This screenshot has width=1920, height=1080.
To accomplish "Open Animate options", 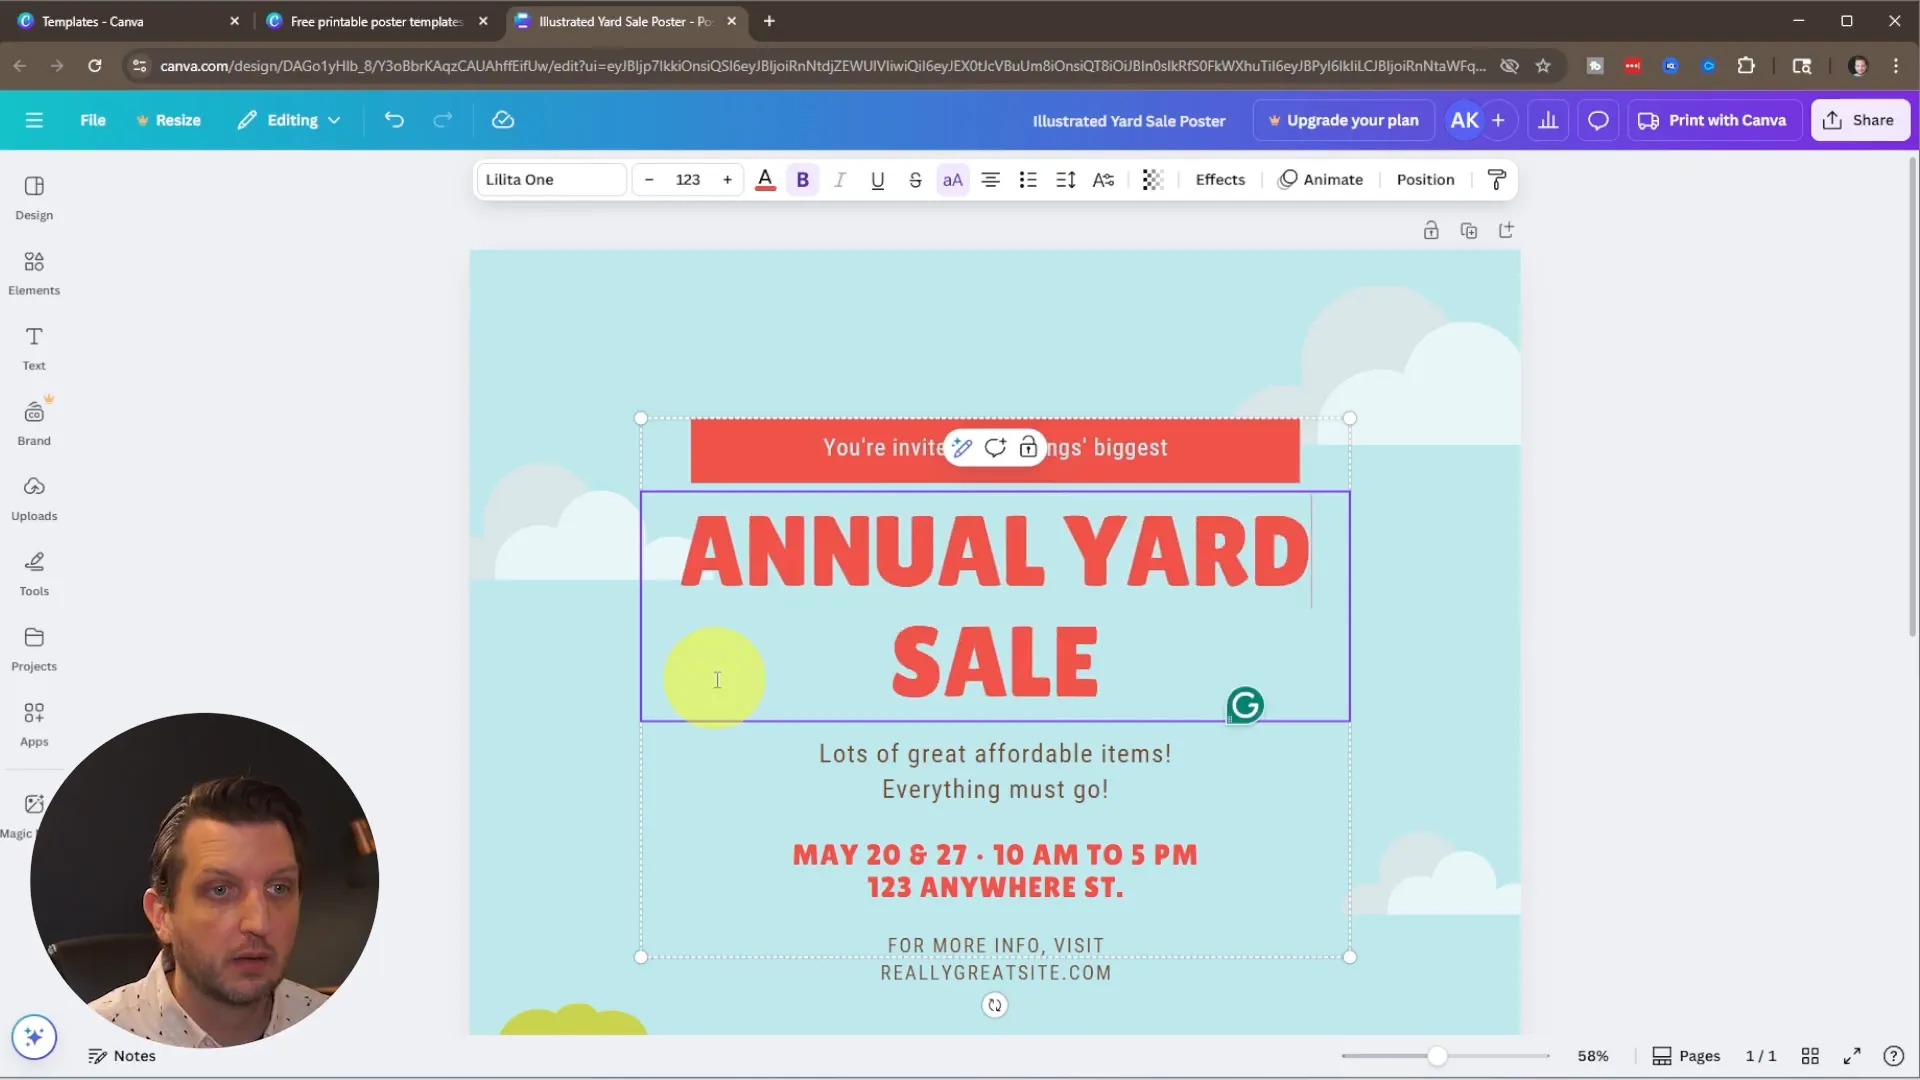I will tap(1320, 180).
